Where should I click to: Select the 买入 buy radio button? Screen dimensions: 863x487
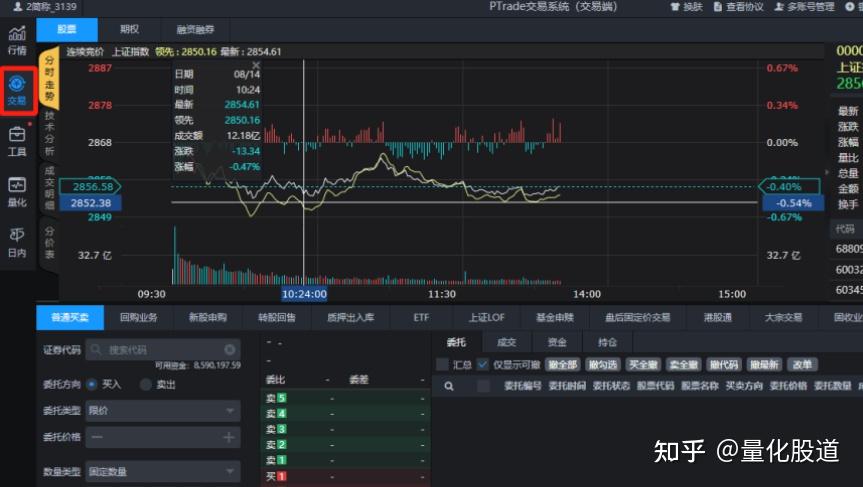(92, 384)
